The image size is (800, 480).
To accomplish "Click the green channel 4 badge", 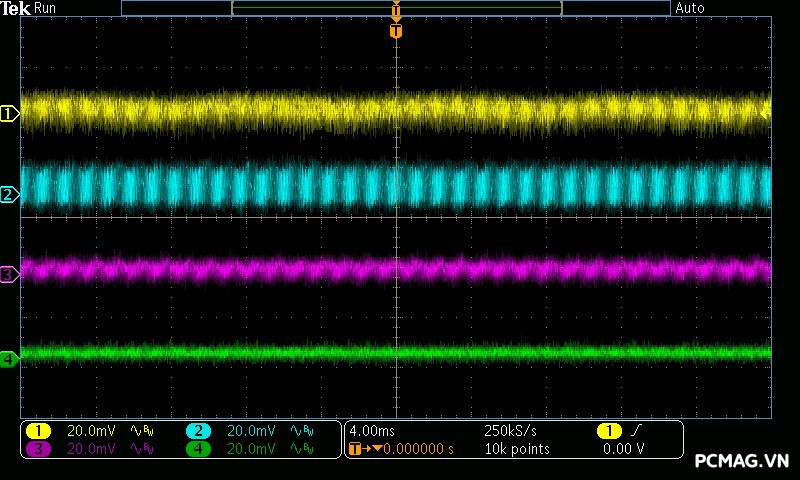I will click(x=199, y=449).
